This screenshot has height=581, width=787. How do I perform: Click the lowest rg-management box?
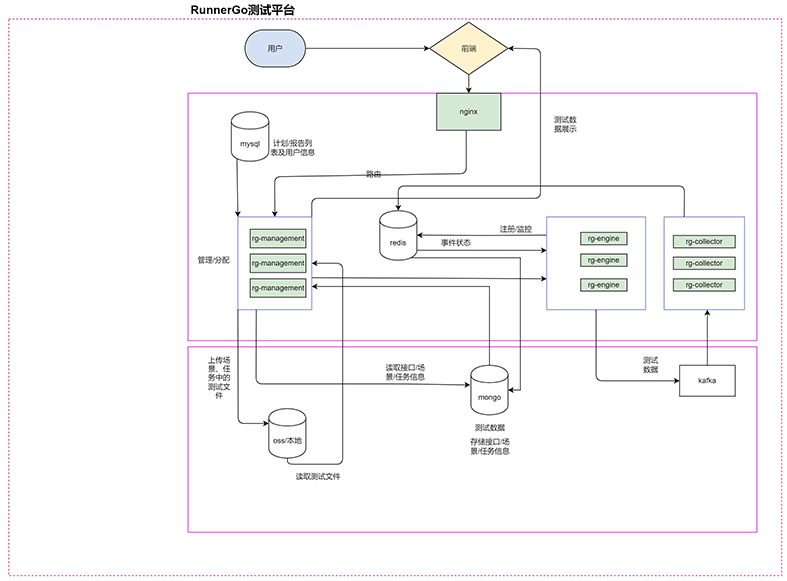point(278,288)
